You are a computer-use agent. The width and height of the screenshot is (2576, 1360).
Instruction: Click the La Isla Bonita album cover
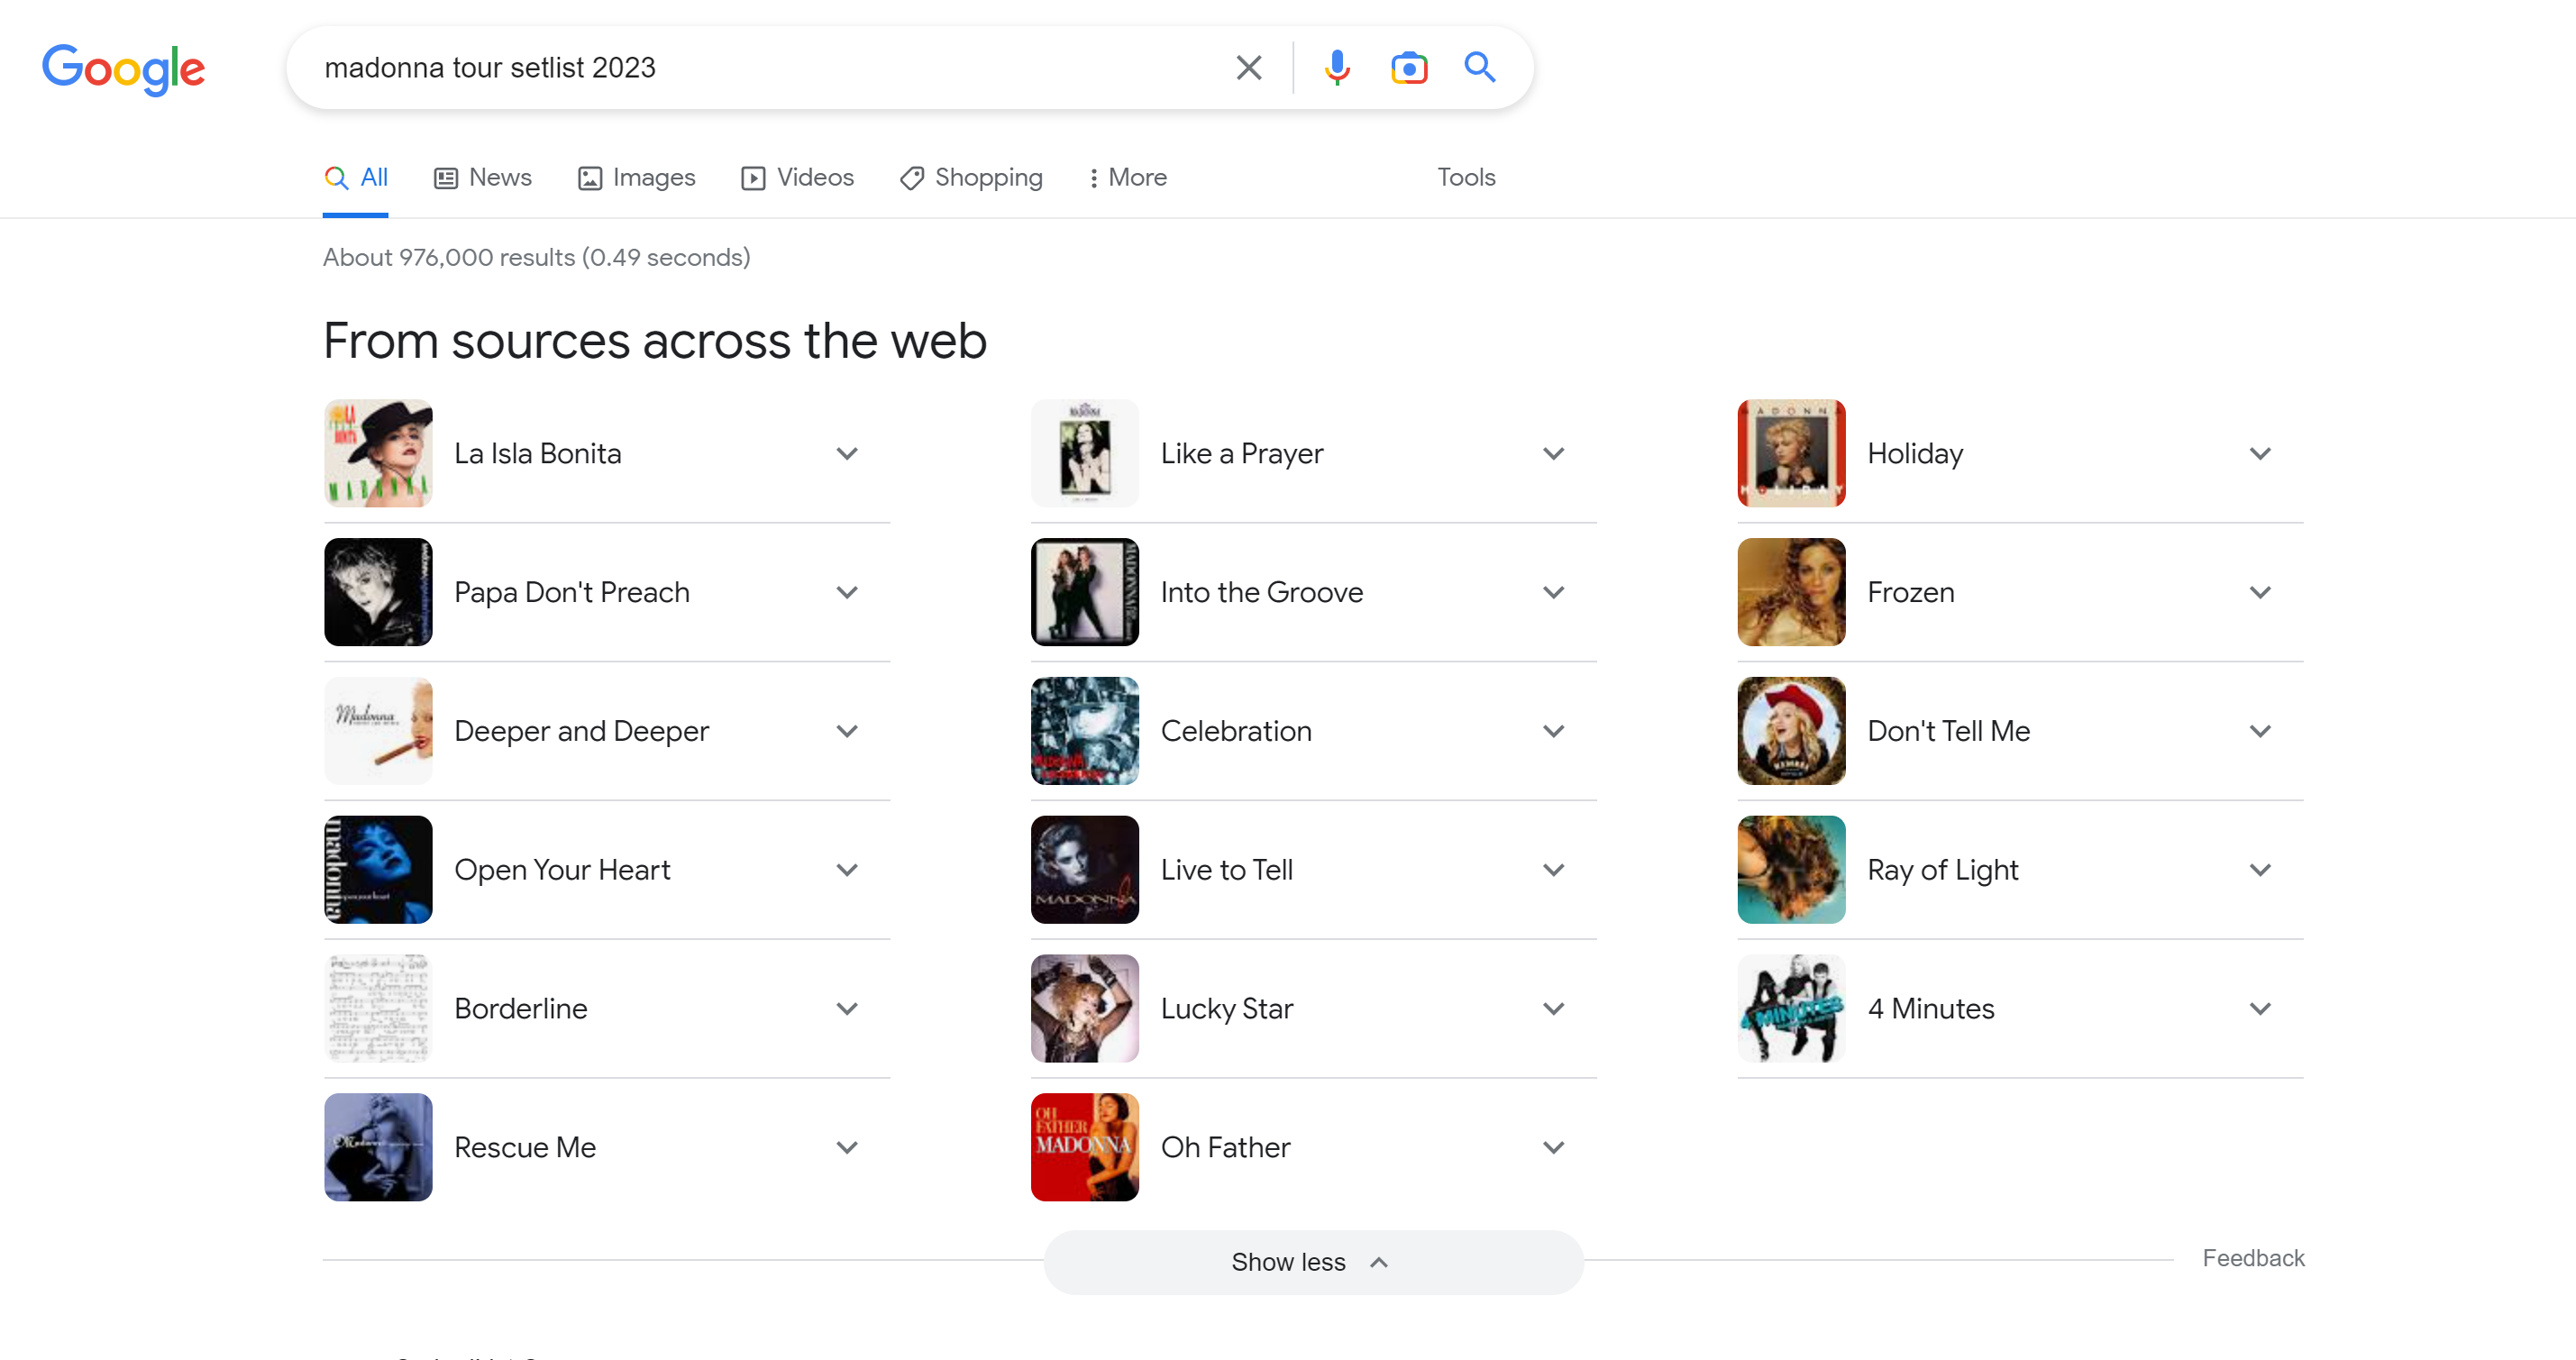[378, 454]
